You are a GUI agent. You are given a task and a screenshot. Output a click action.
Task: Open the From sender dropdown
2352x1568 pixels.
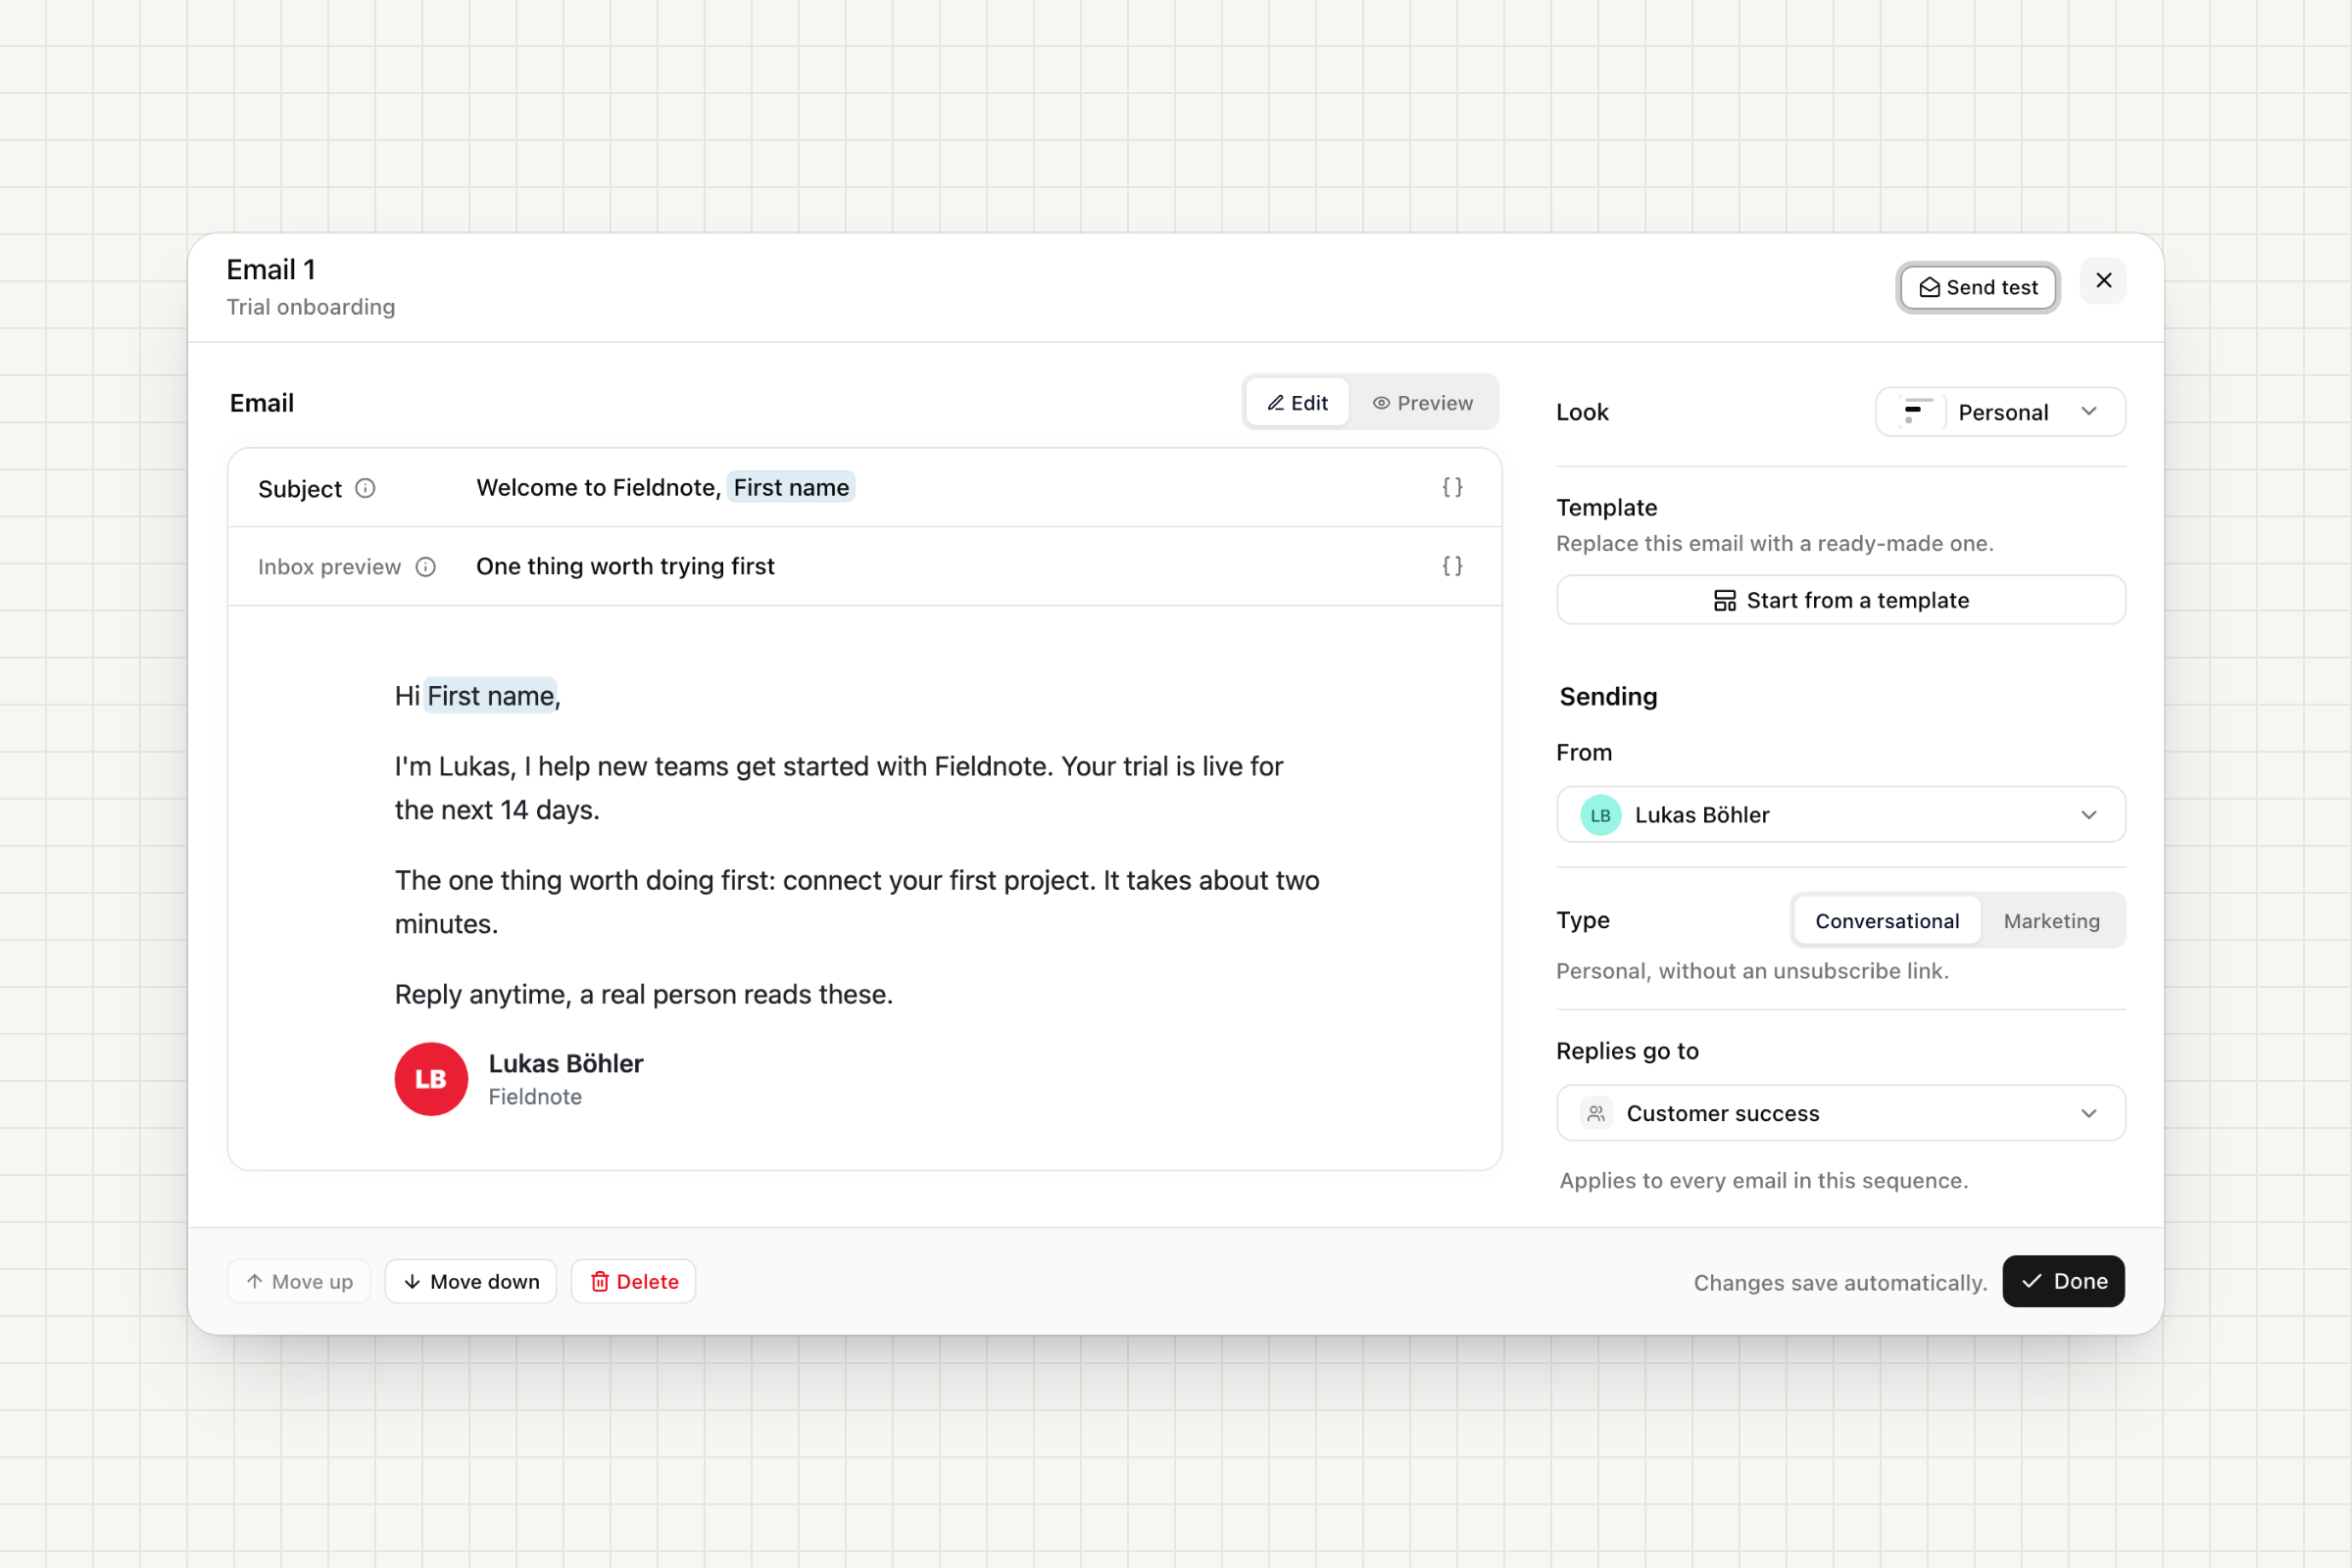pyautogui.click(x=1840, y=815)
